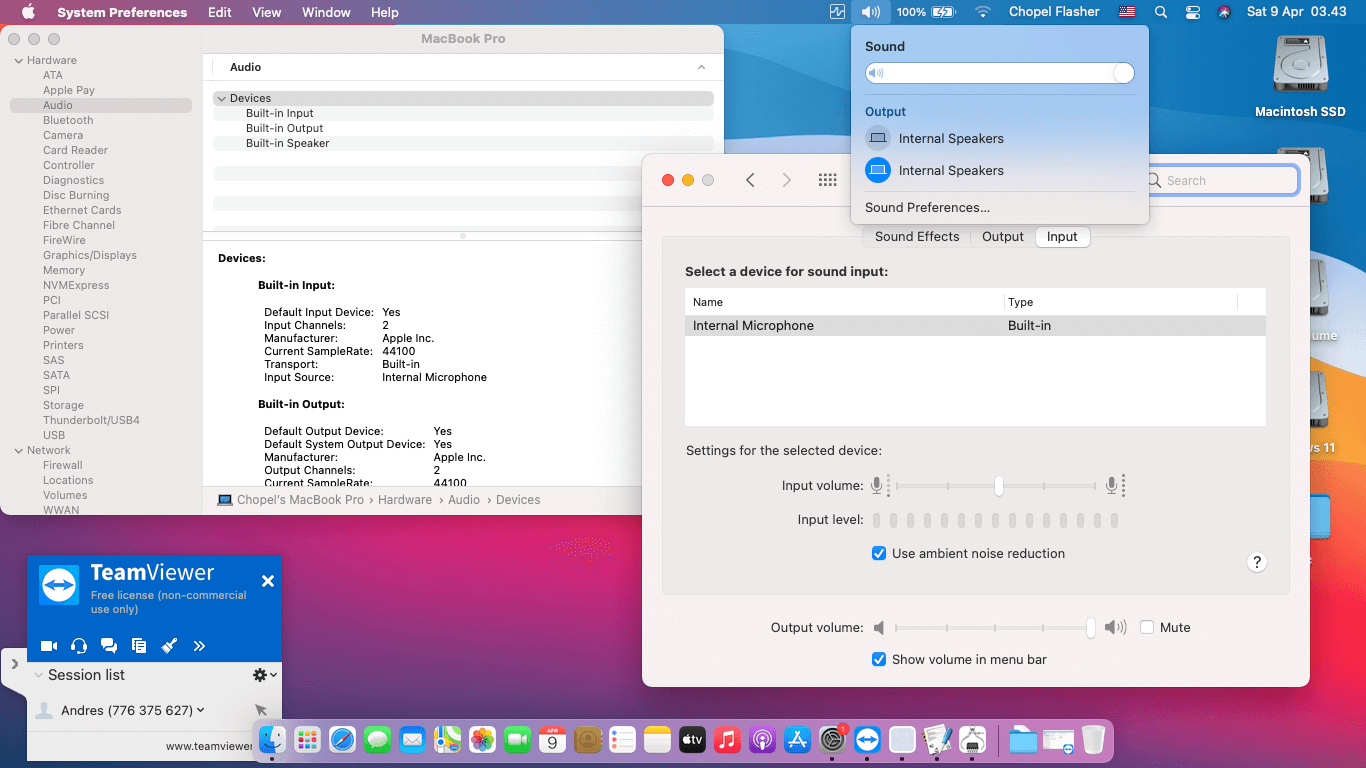This screenshot has width=1366, height=768.
Task: Switch to the Sound Effects tab
Action: [x=916, y=237]
